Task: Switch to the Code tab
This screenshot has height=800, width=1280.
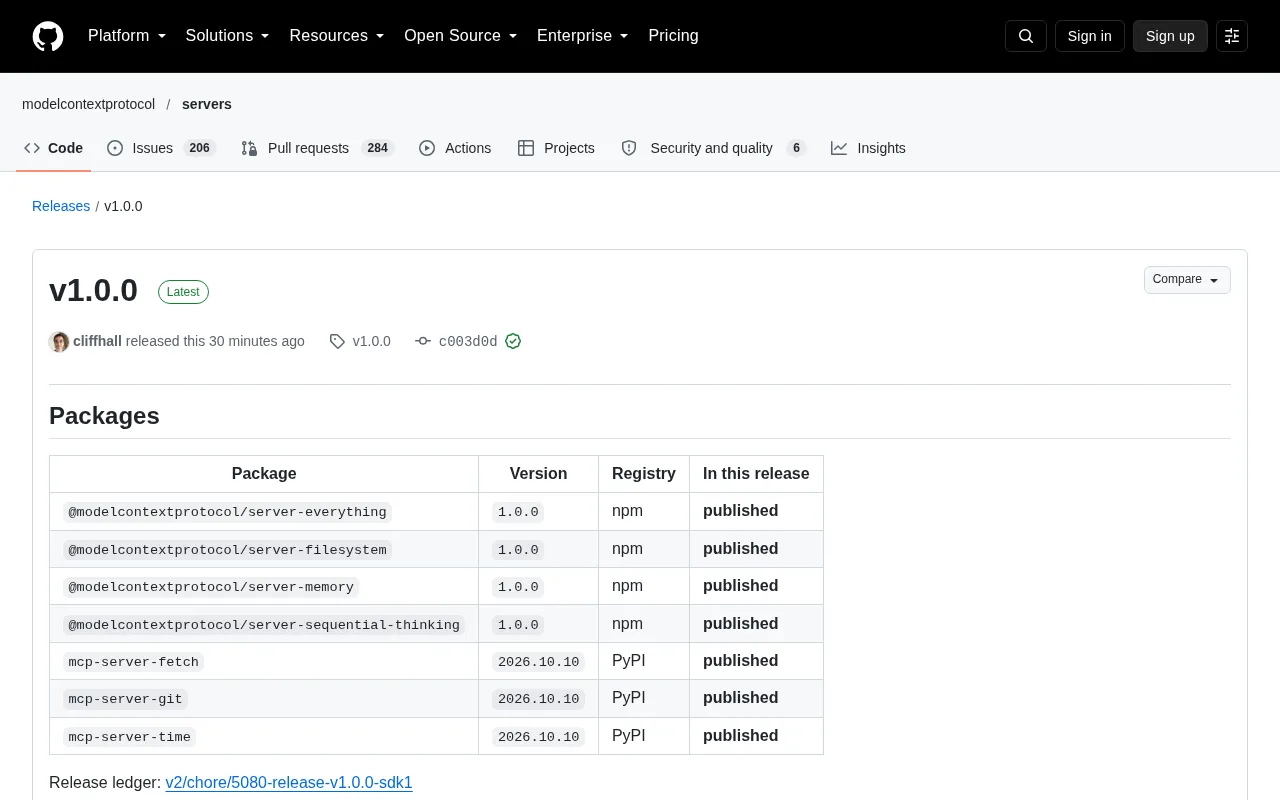Action: (54, 148)
